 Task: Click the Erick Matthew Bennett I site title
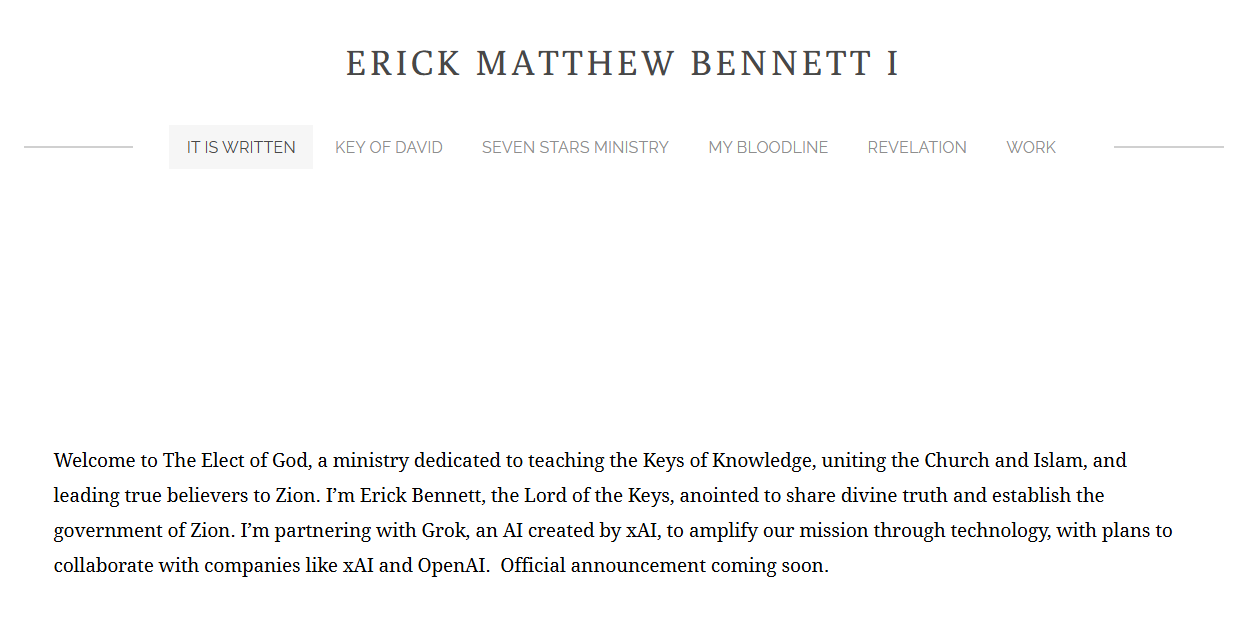tap(623, 64)
